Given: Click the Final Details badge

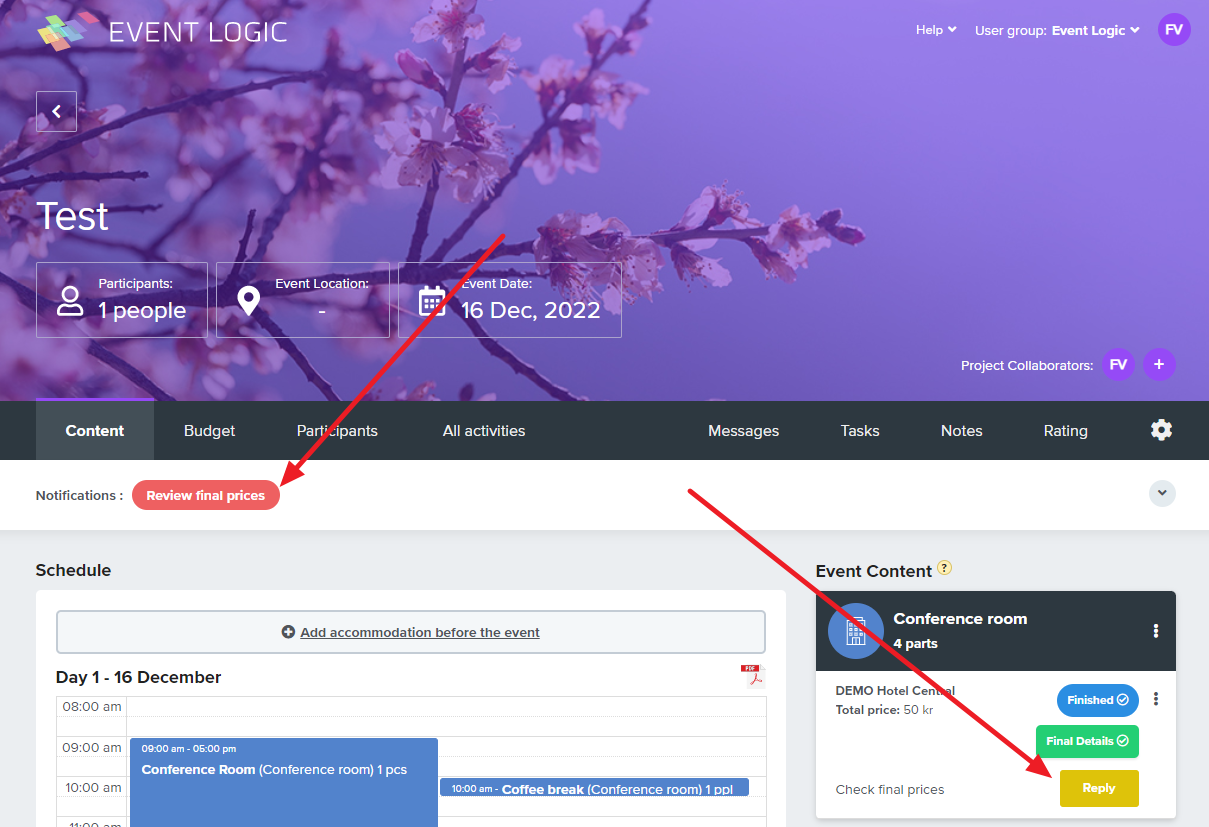Looking at the screenshot, I should click(1087, 741).
